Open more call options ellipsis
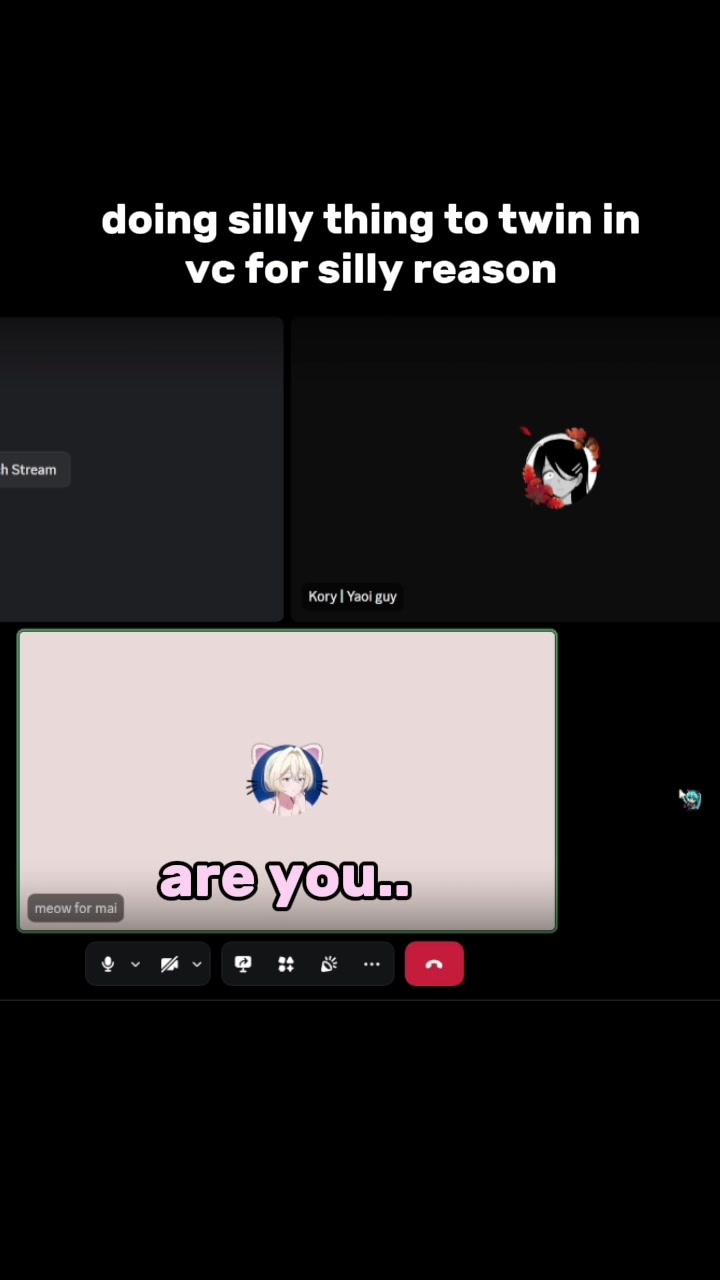 point(372,964)
